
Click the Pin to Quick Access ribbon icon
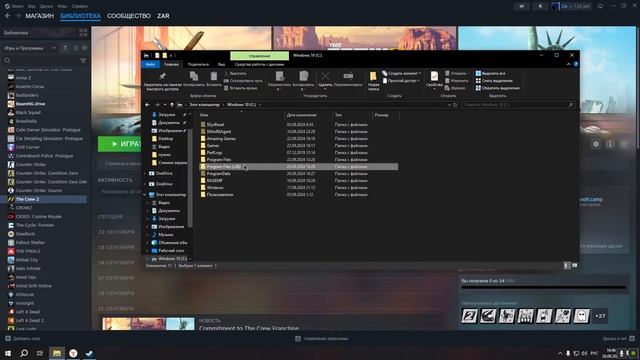162,76
